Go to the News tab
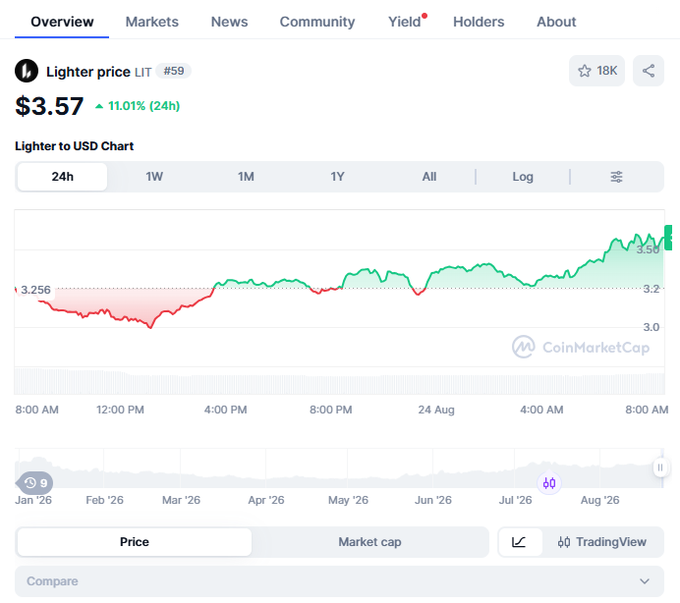The image size is (680, 603). [229, 22]
